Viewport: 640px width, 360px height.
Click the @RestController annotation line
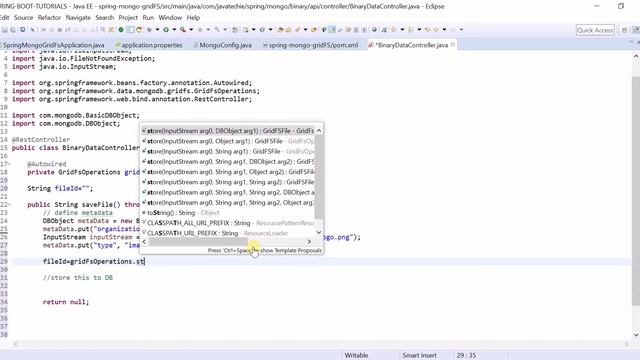point(41,140)
